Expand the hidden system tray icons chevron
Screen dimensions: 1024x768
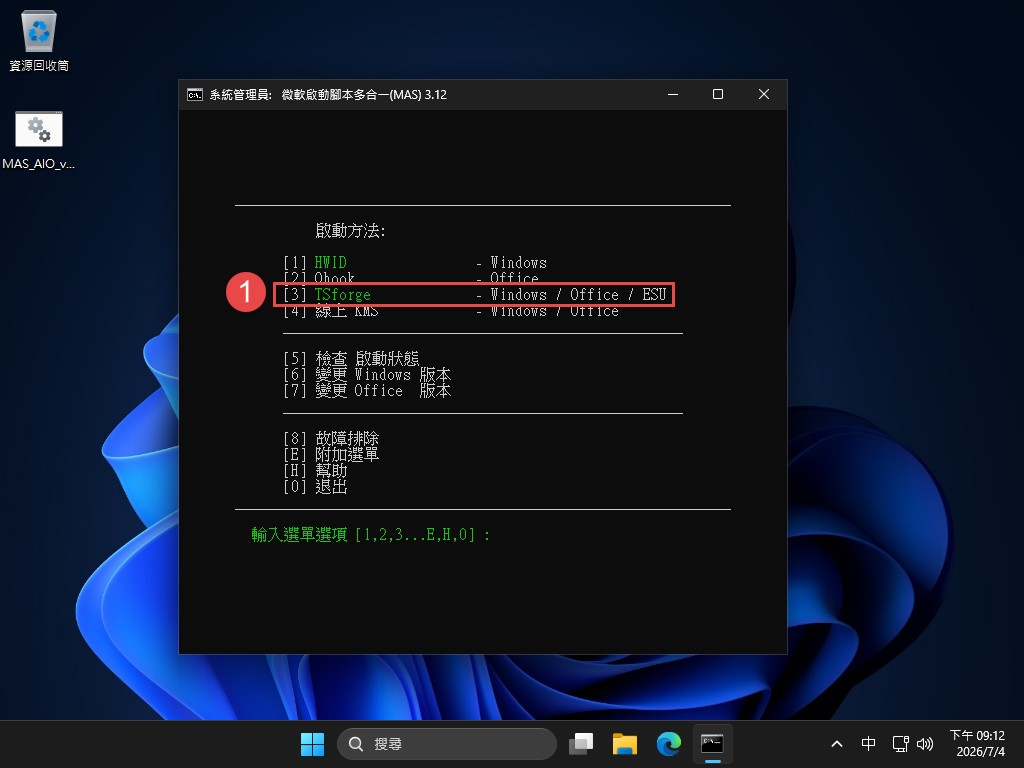(837, 744)
